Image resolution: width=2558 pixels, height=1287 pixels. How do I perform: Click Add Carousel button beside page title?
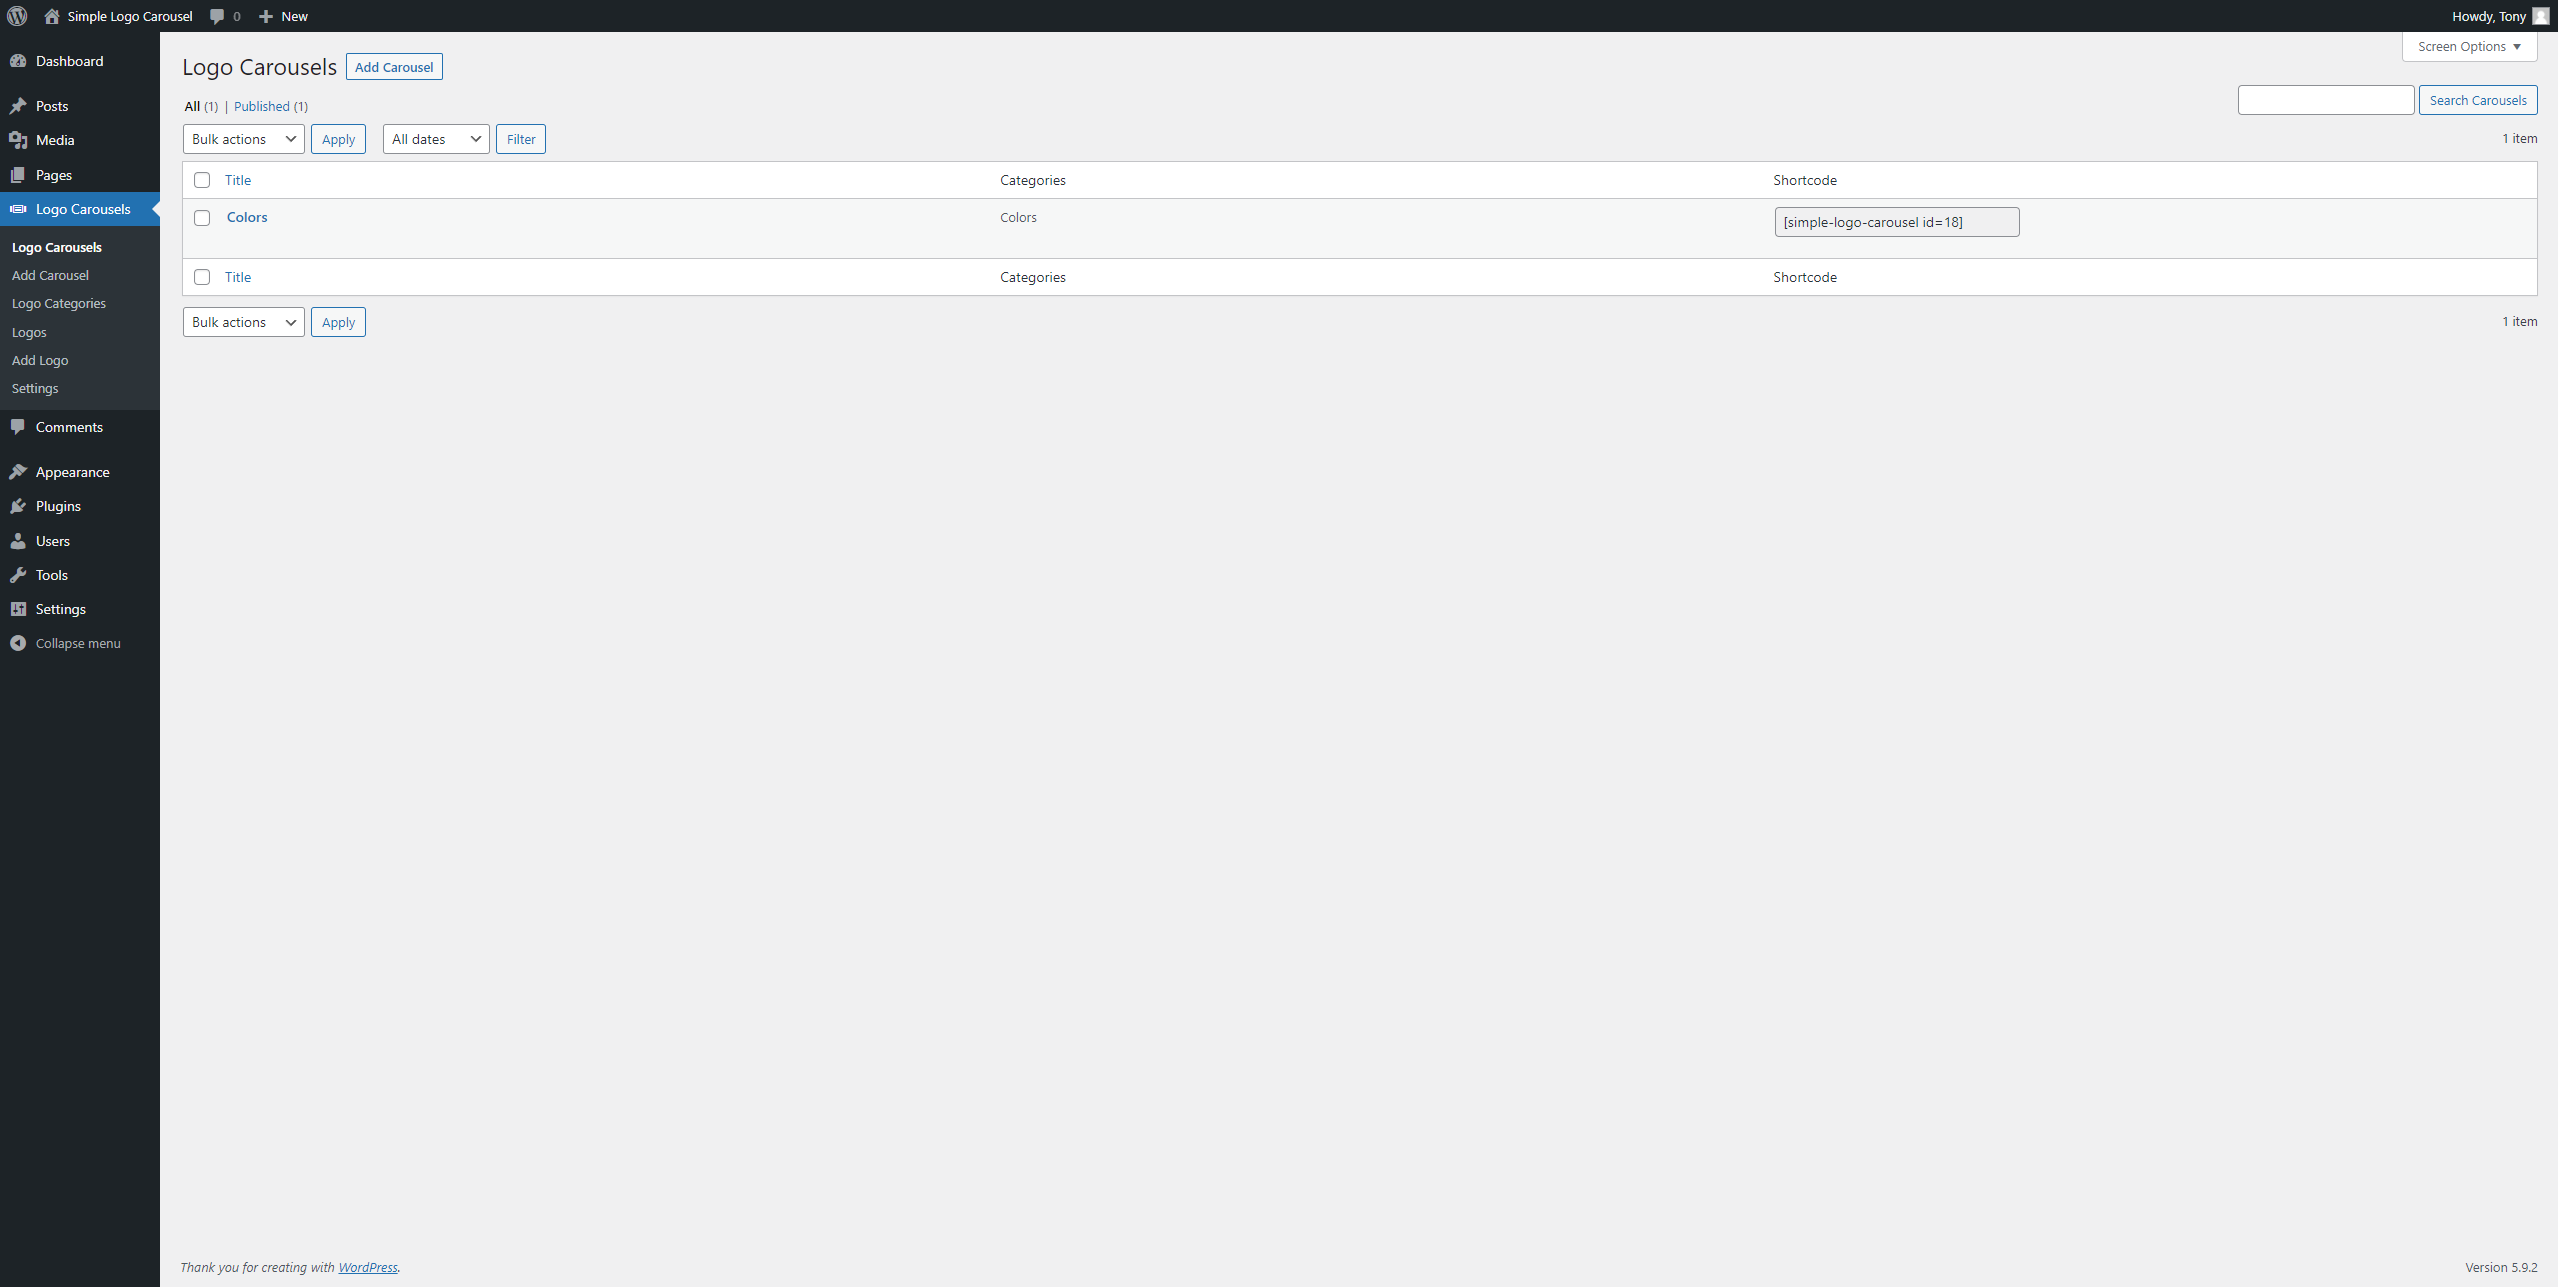(394, 67)
